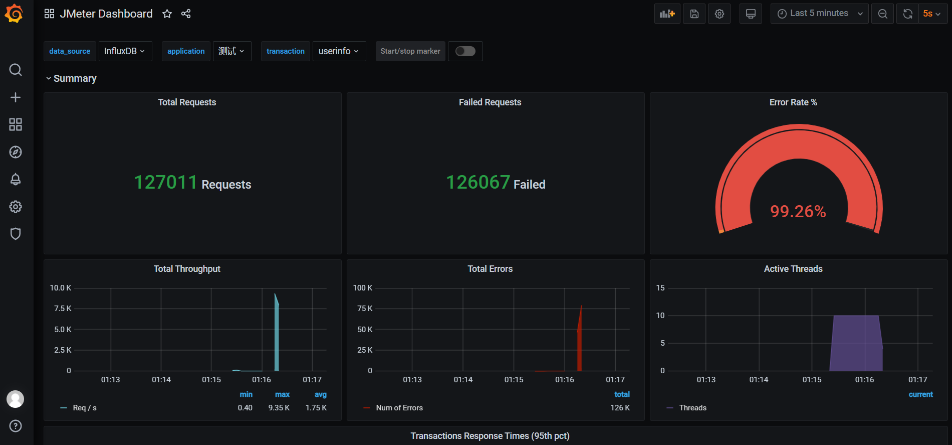952x445 pixels.
Task: Zoom out the time range
Action: point(882,13)
